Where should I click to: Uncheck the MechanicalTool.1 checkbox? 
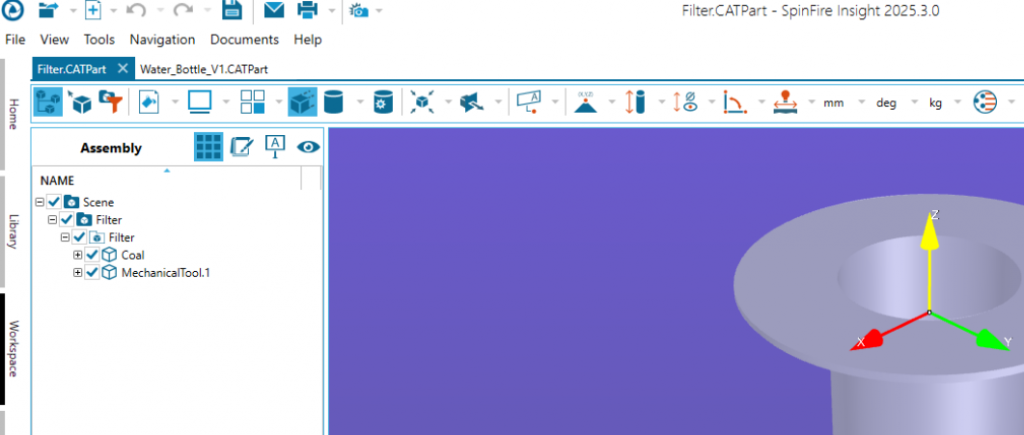[92, 272]
